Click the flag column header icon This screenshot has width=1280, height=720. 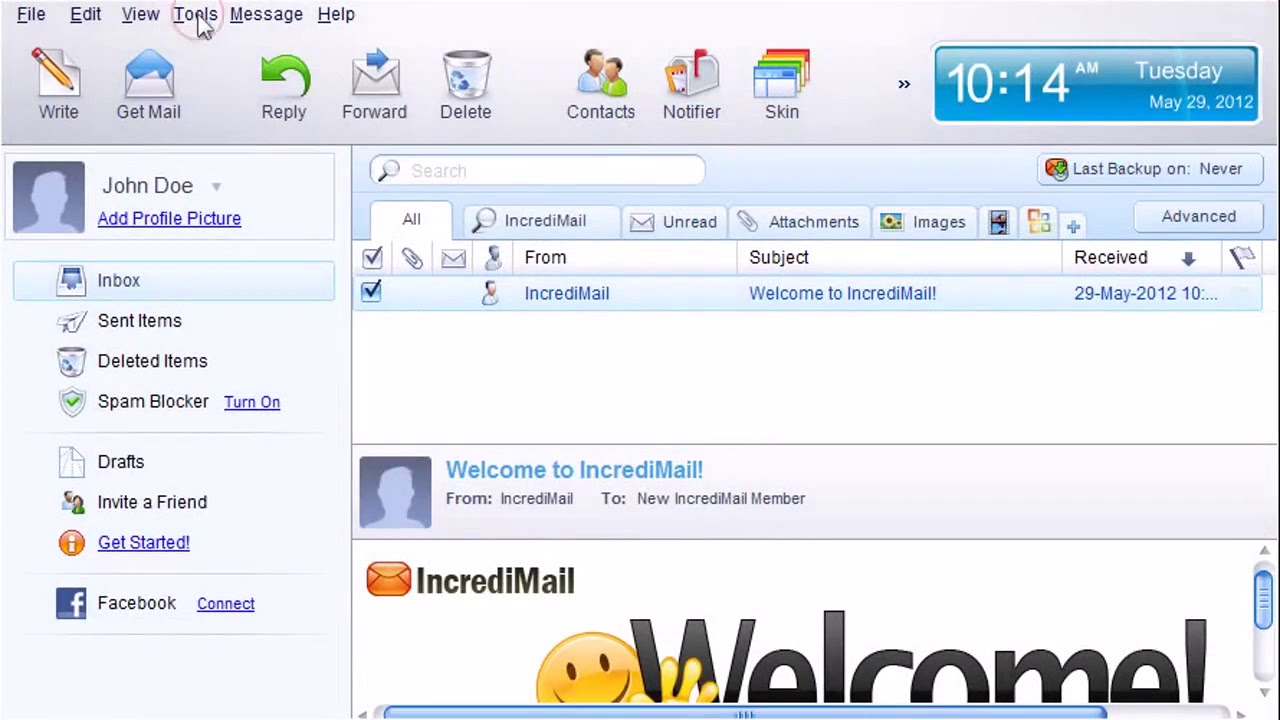[1242, 258]
